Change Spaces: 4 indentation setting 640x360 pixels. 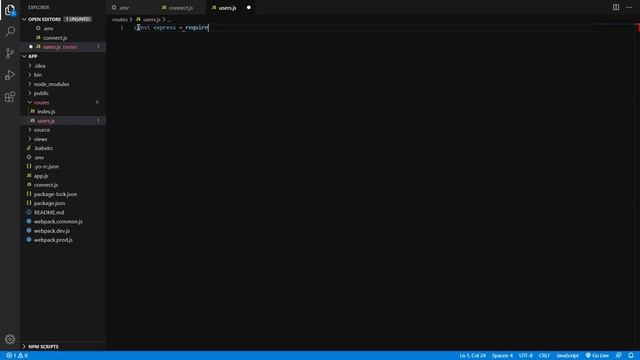point(502,356)
